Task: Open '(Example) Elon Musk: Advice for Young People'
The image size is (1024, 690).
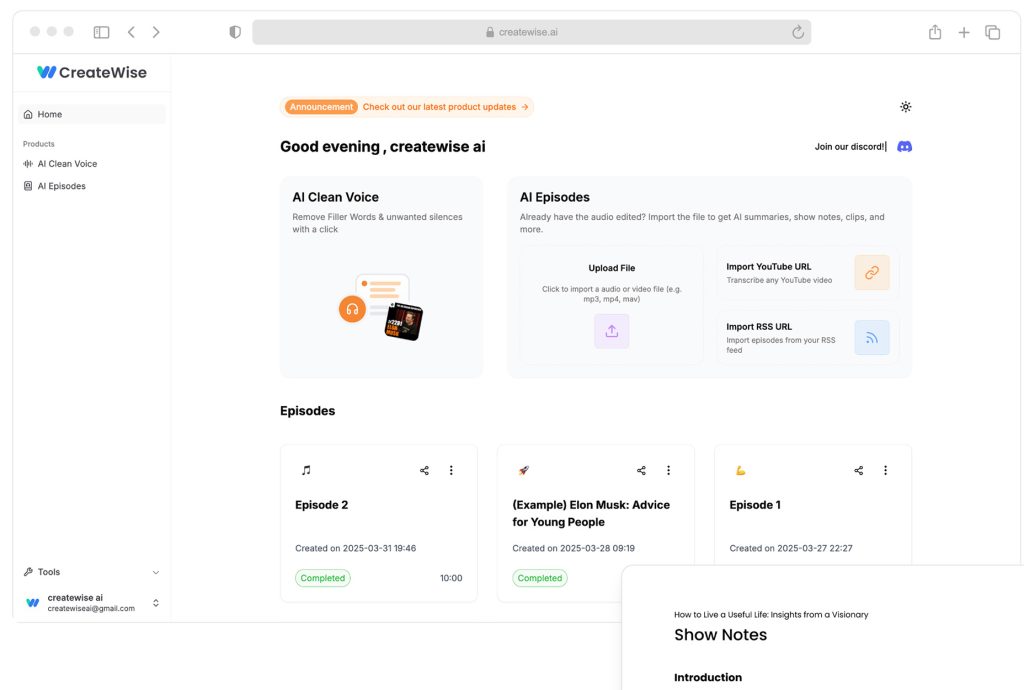Action: tap(591, 513)
